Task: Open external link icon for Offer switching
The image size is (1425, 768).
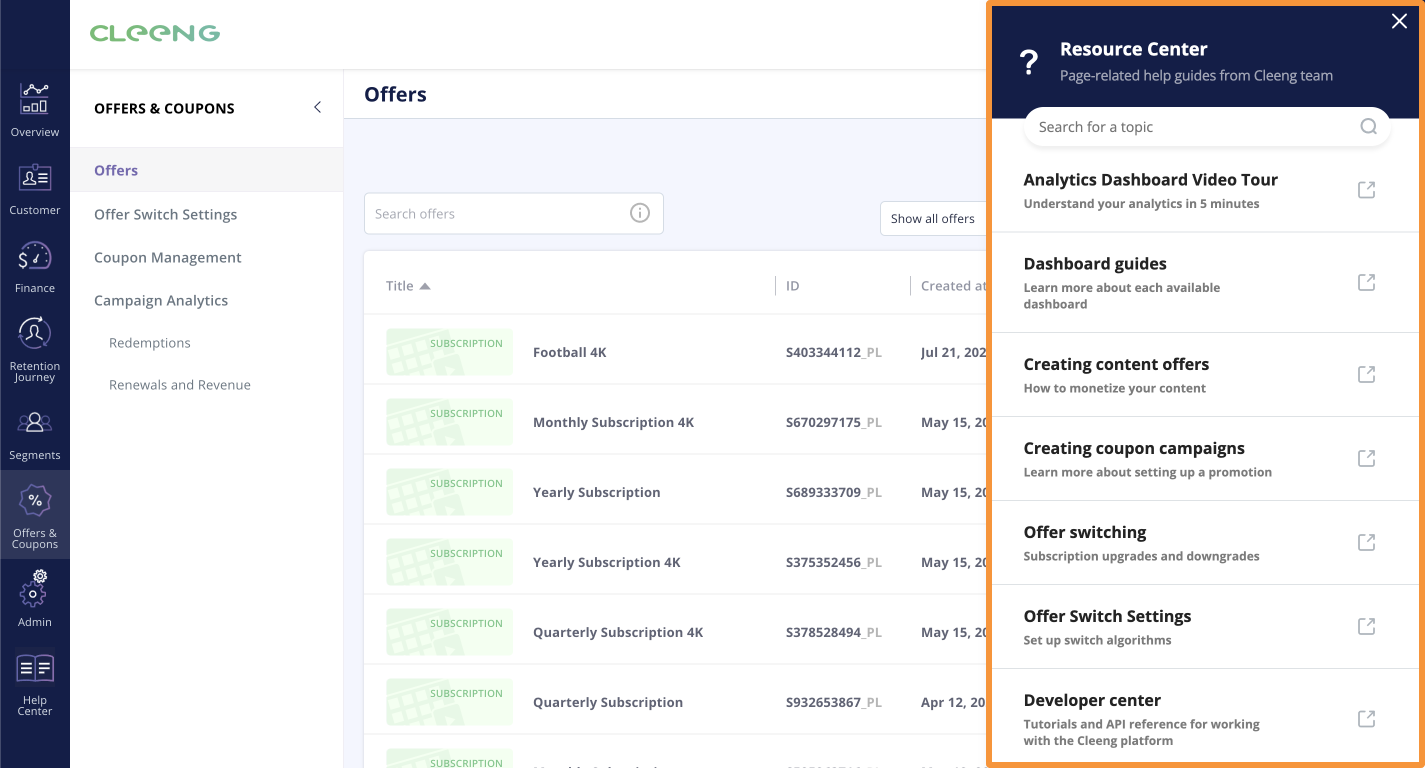Action: [x=1366, y=542]
